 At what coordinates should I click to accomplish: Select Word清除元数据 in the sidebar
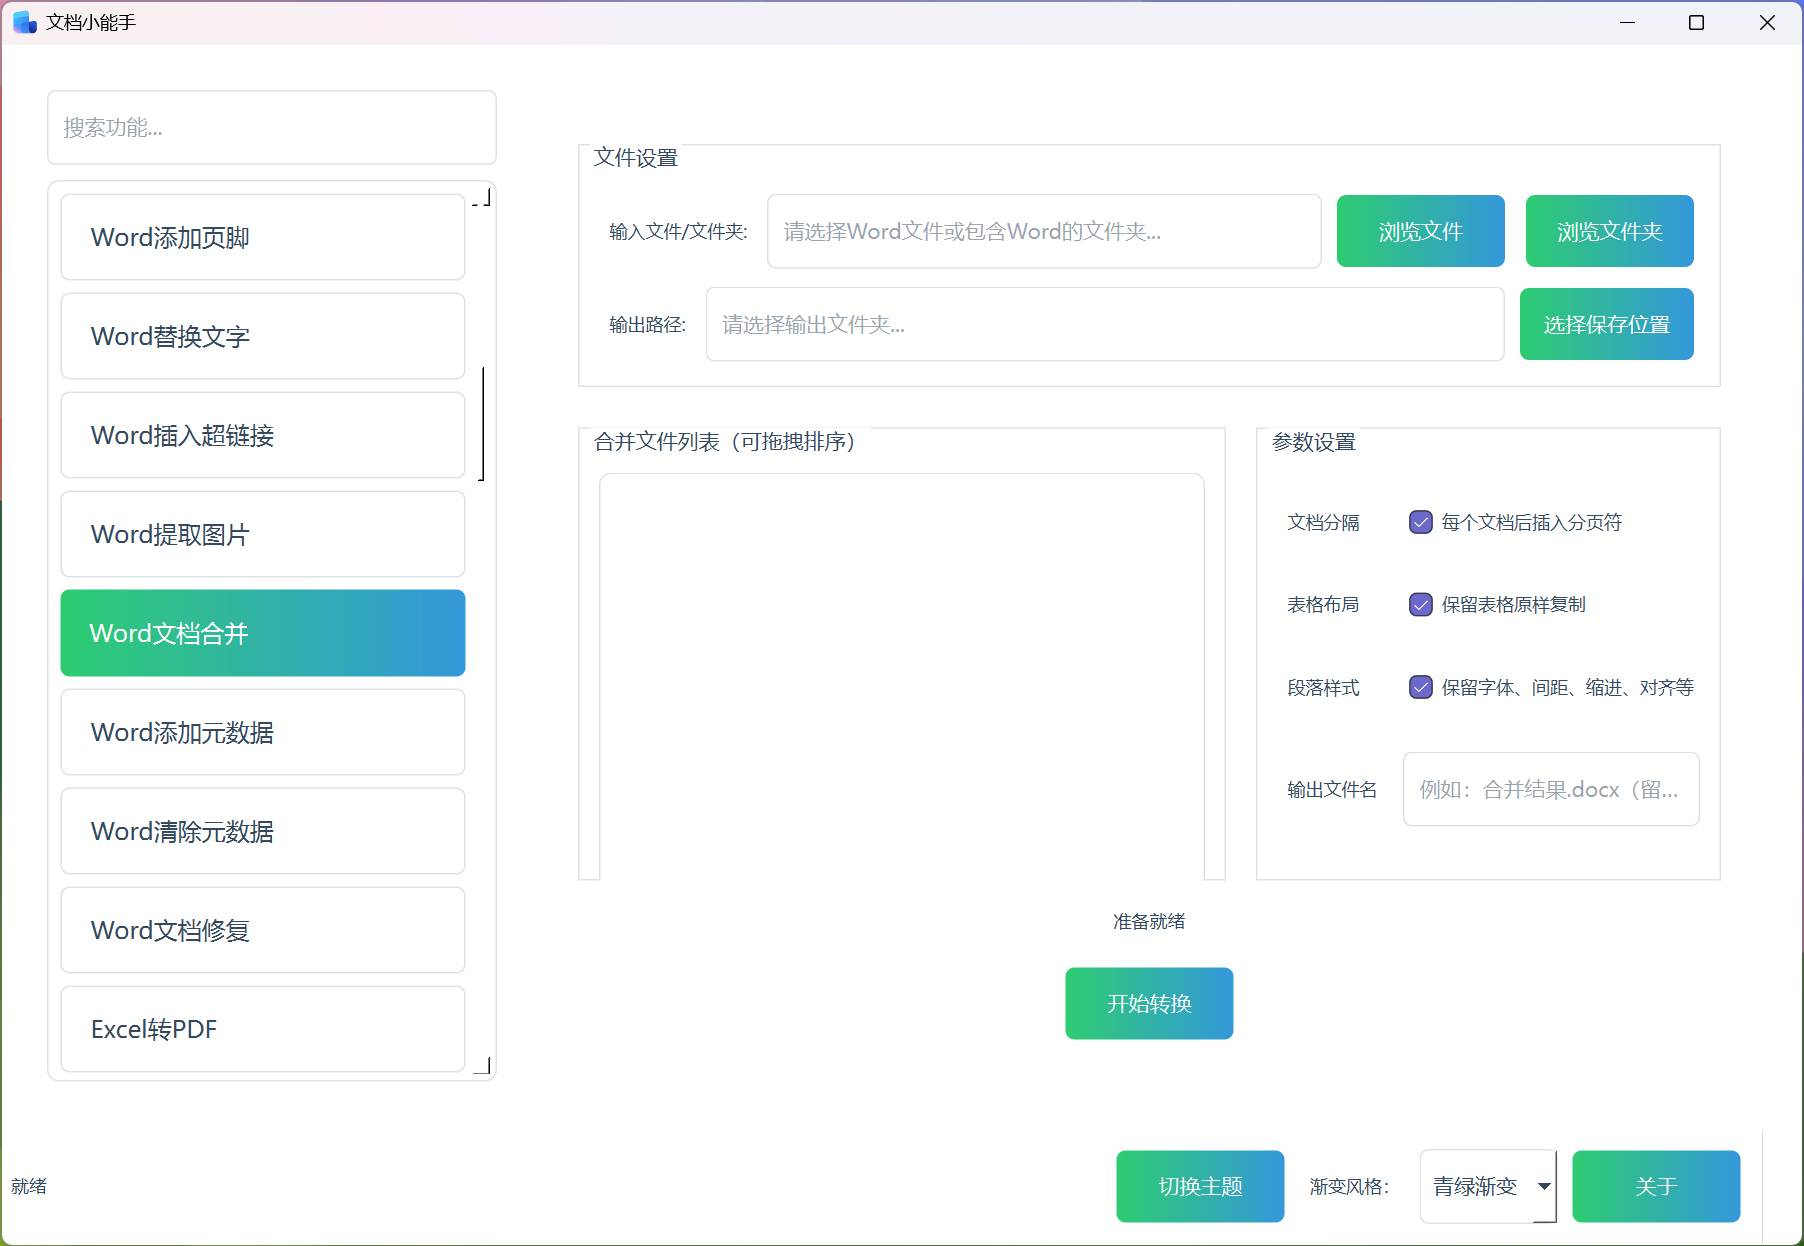pos(262,831)
